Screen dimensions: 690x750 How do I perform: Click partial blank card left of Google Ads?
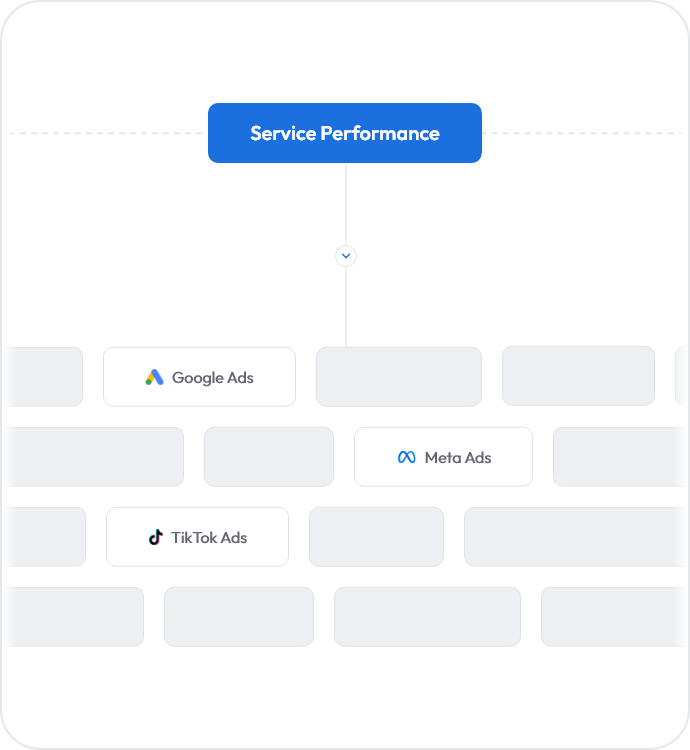tap(43, 377)
